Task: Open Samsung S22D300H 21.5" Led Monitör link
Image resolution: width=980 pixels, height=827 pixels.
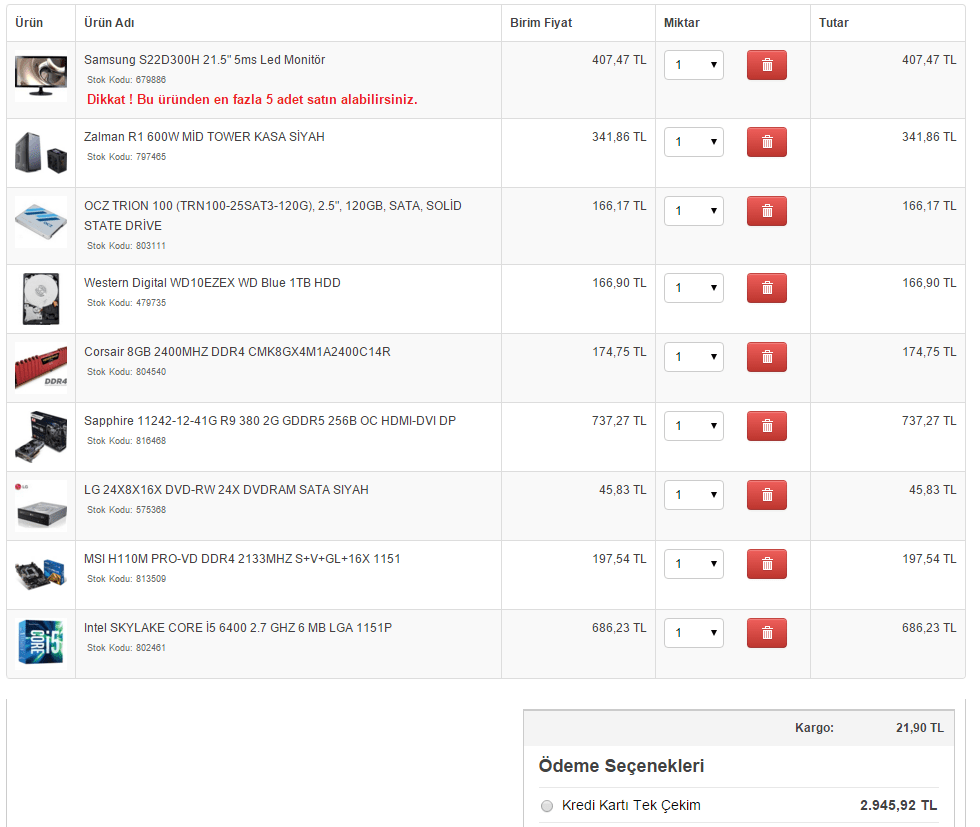Action: (x=204, y=60)
